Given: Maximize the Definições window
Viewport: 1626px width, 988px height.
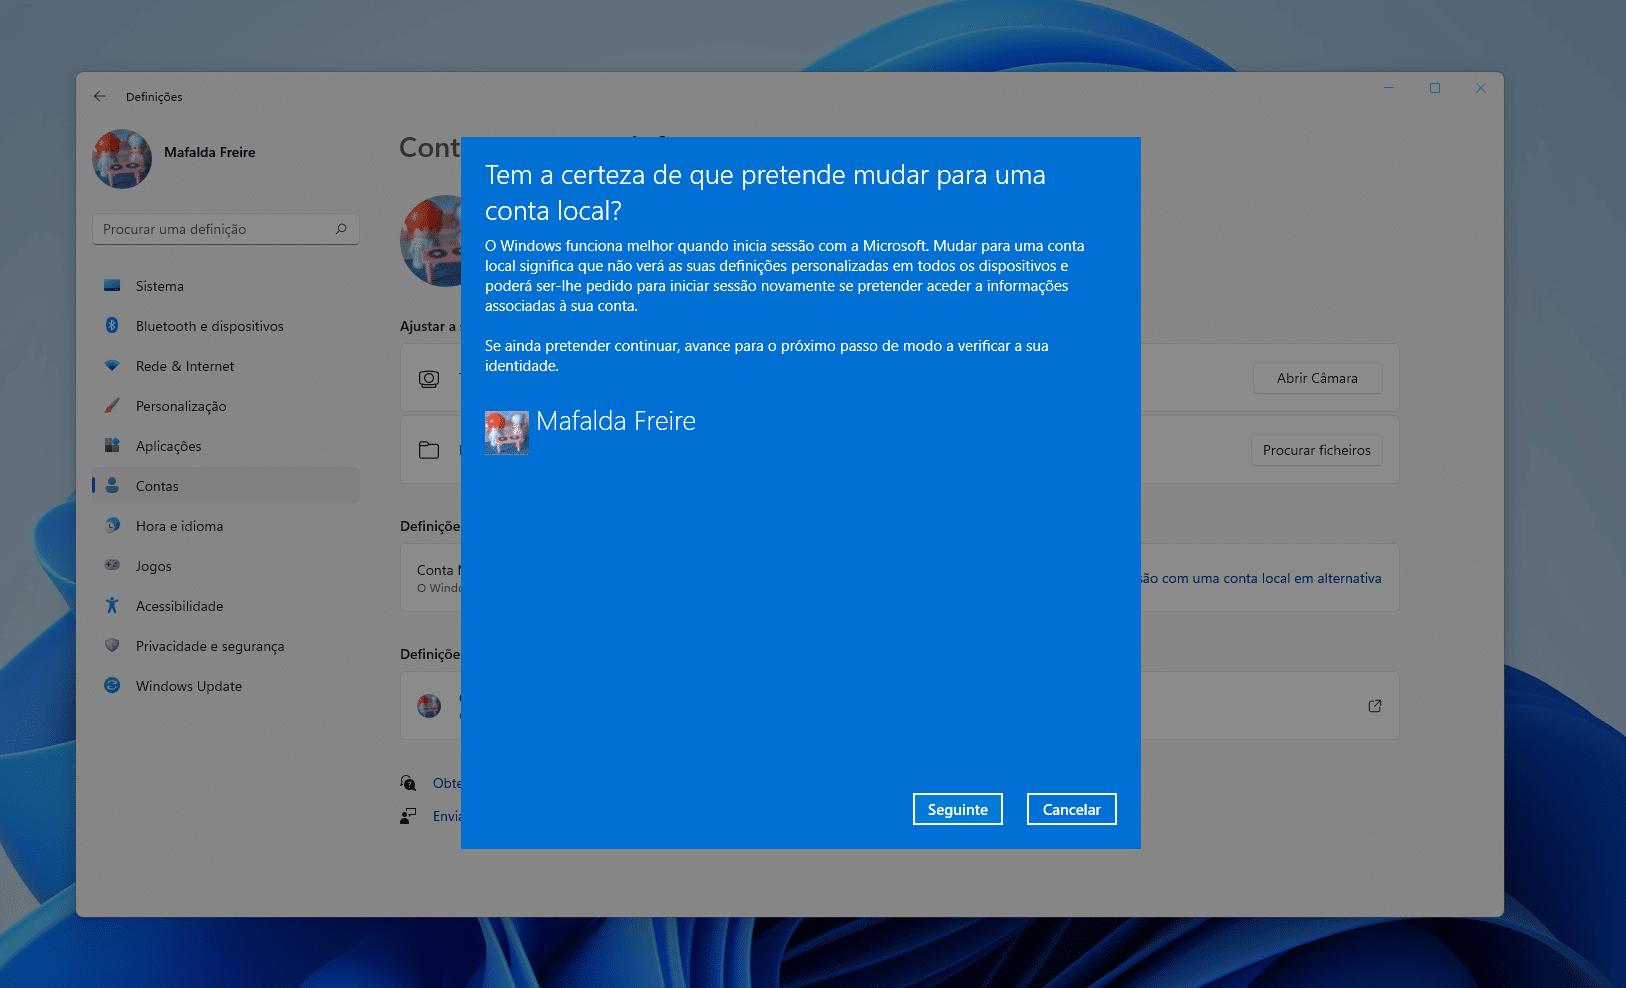Looking at the screenshot, I should (1435, 88).
